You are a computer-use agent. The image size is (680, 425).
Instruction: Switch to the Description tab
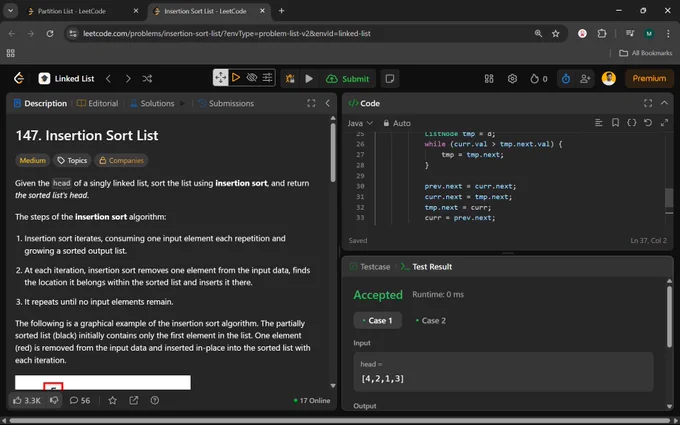[40, 103]
